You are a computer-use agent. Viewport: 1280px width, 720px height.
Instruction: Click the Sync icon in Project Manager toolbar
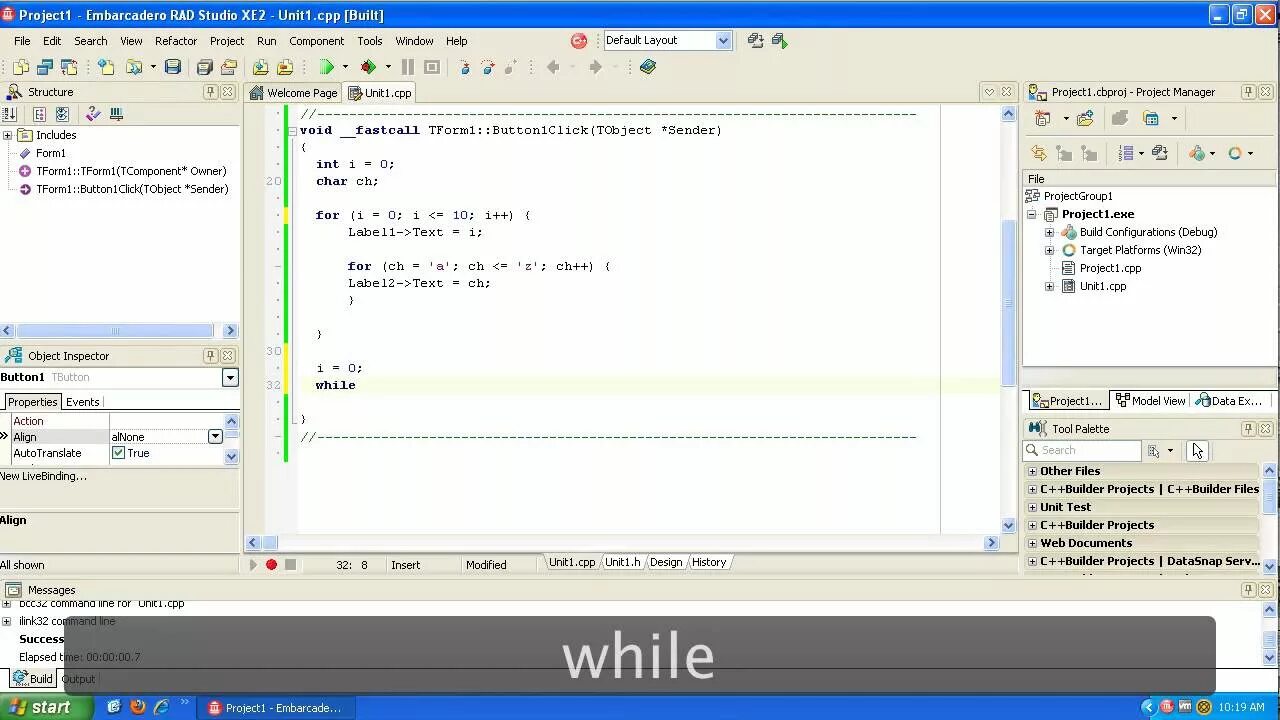1038,153
